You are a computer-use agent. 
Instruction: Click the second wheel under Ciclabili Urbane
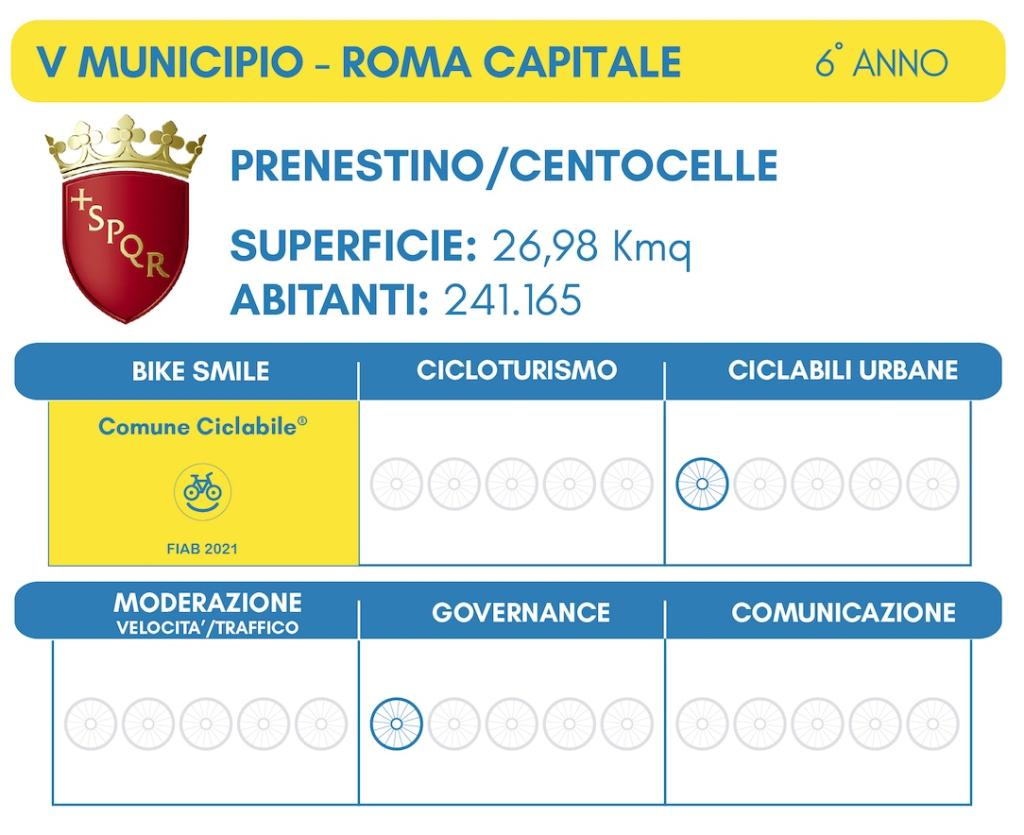(x=760, y=484)
